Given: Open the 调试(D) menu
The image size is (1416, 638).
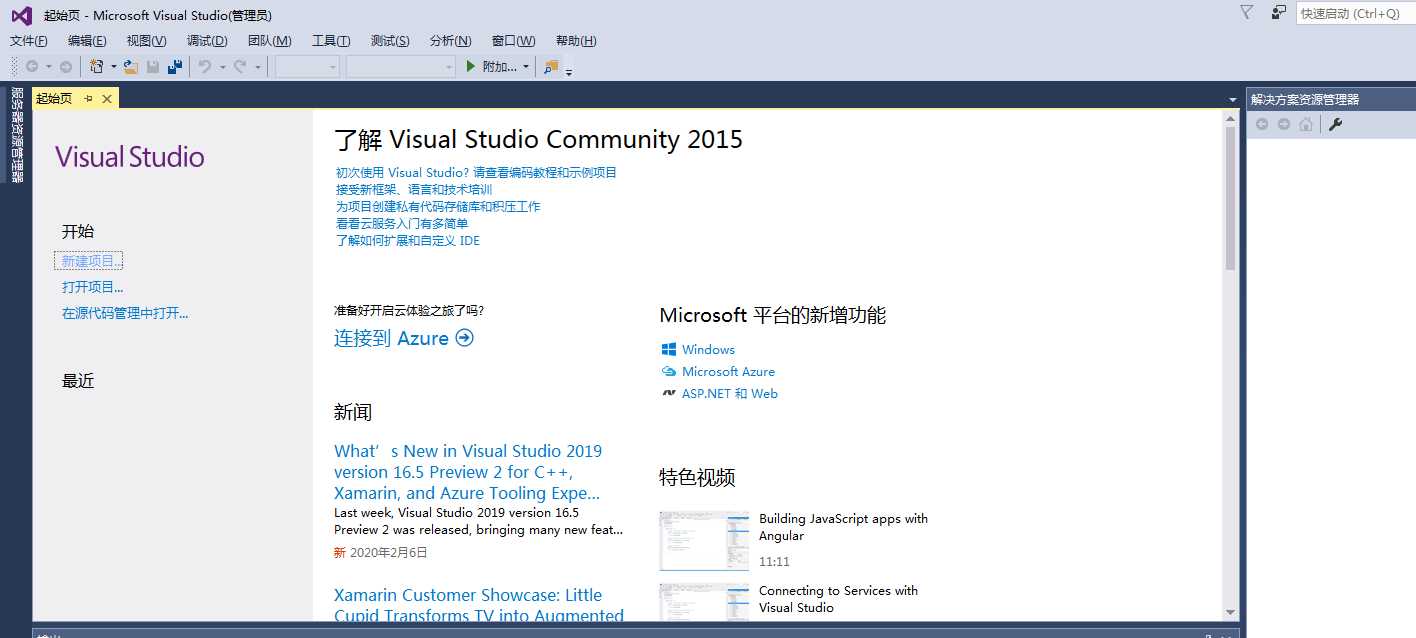Looking at the screenshot, I should (x=207, y=41).
